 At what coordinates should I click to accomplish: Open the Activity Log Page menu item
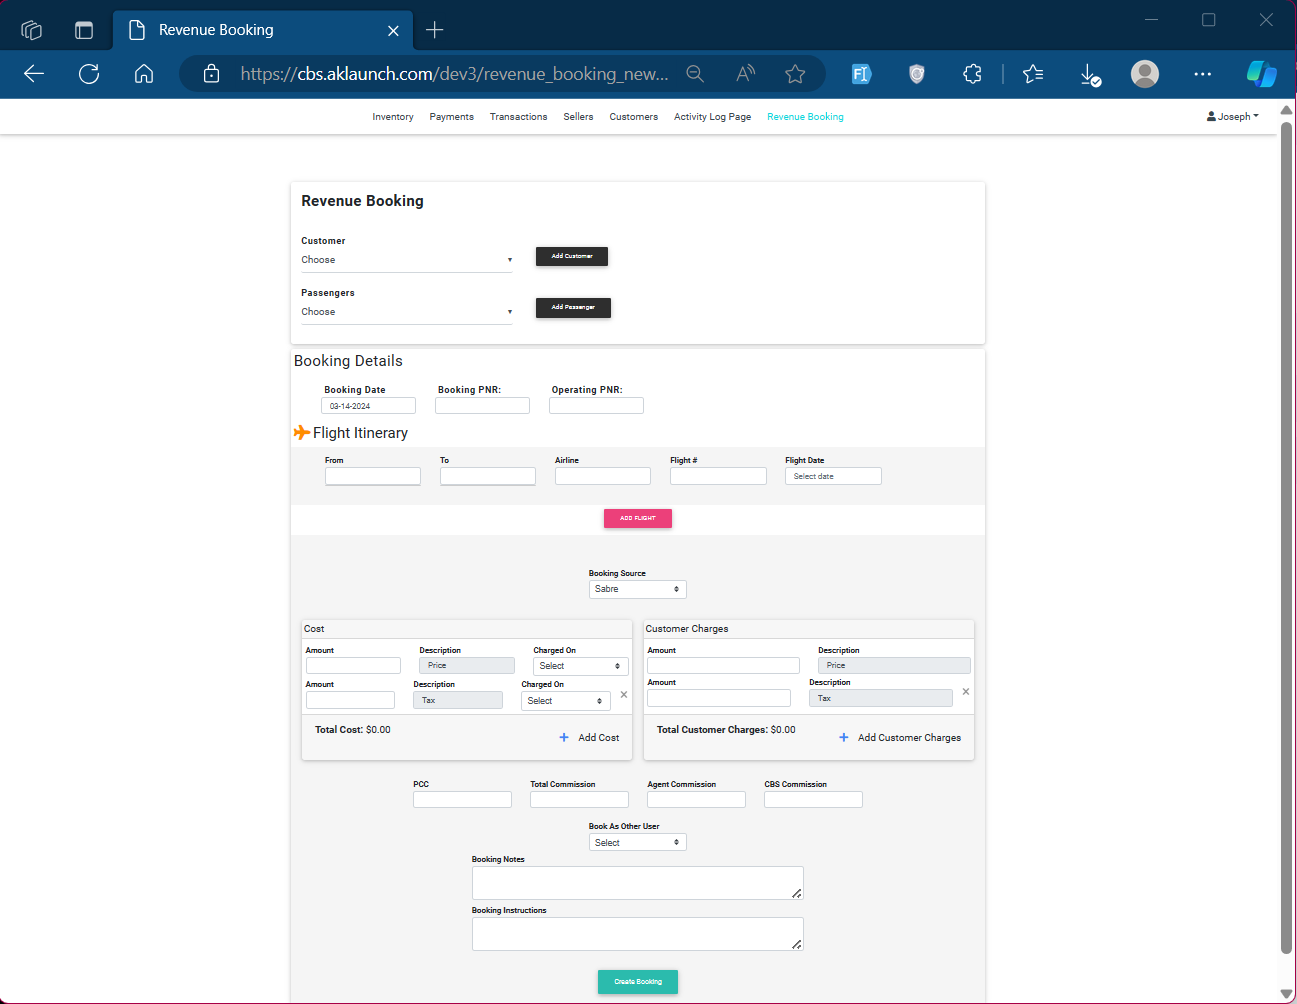click(x=712, y=117)
